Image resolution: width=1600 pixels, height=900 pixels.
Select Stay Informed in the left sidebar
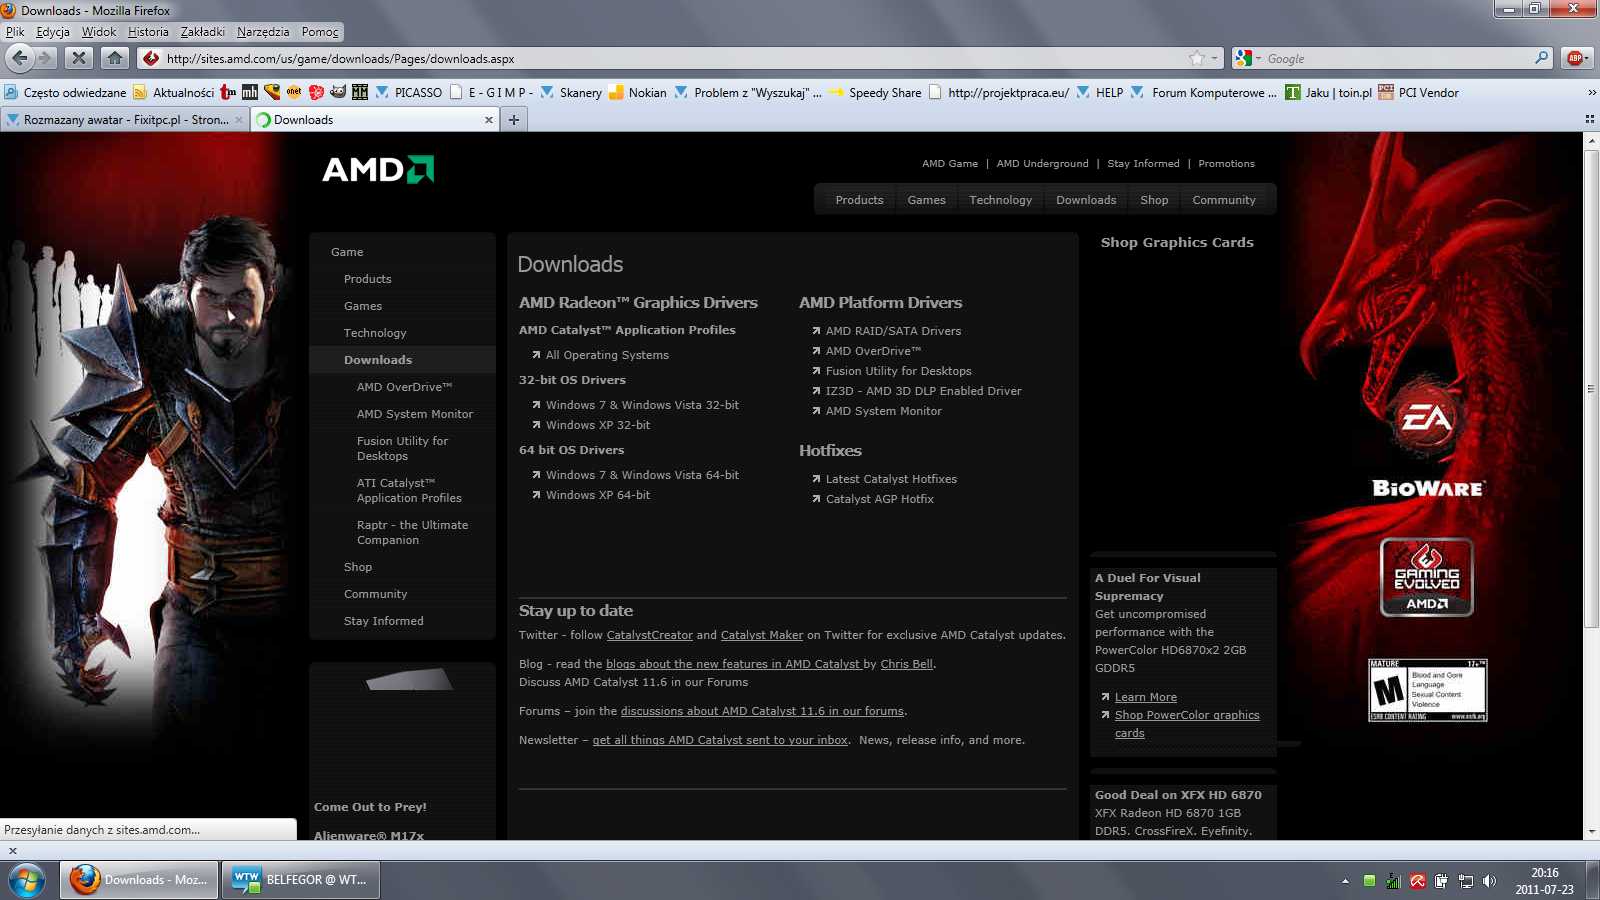384,621
